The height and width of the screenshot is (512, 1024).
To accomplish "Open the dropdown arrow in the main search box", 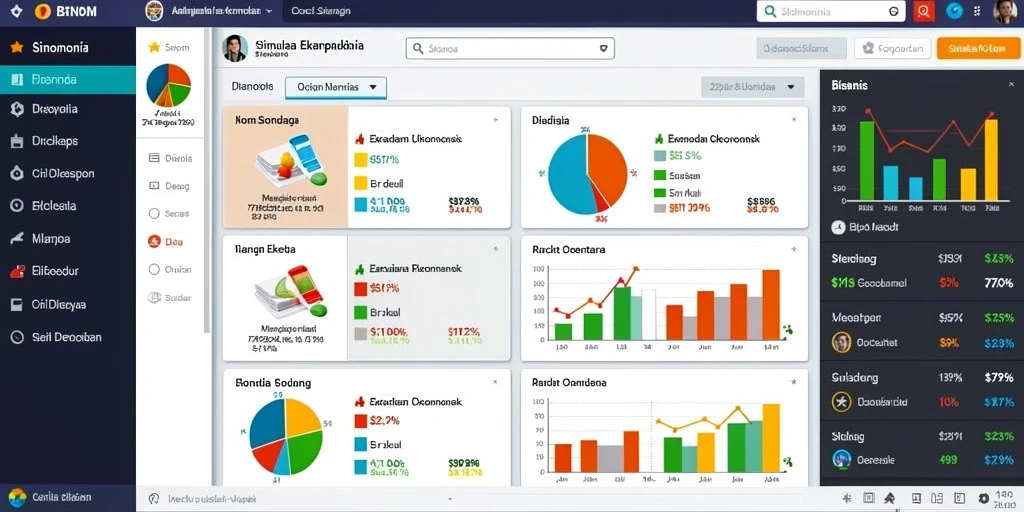I will pyautogui.click(x=603, y=48).
